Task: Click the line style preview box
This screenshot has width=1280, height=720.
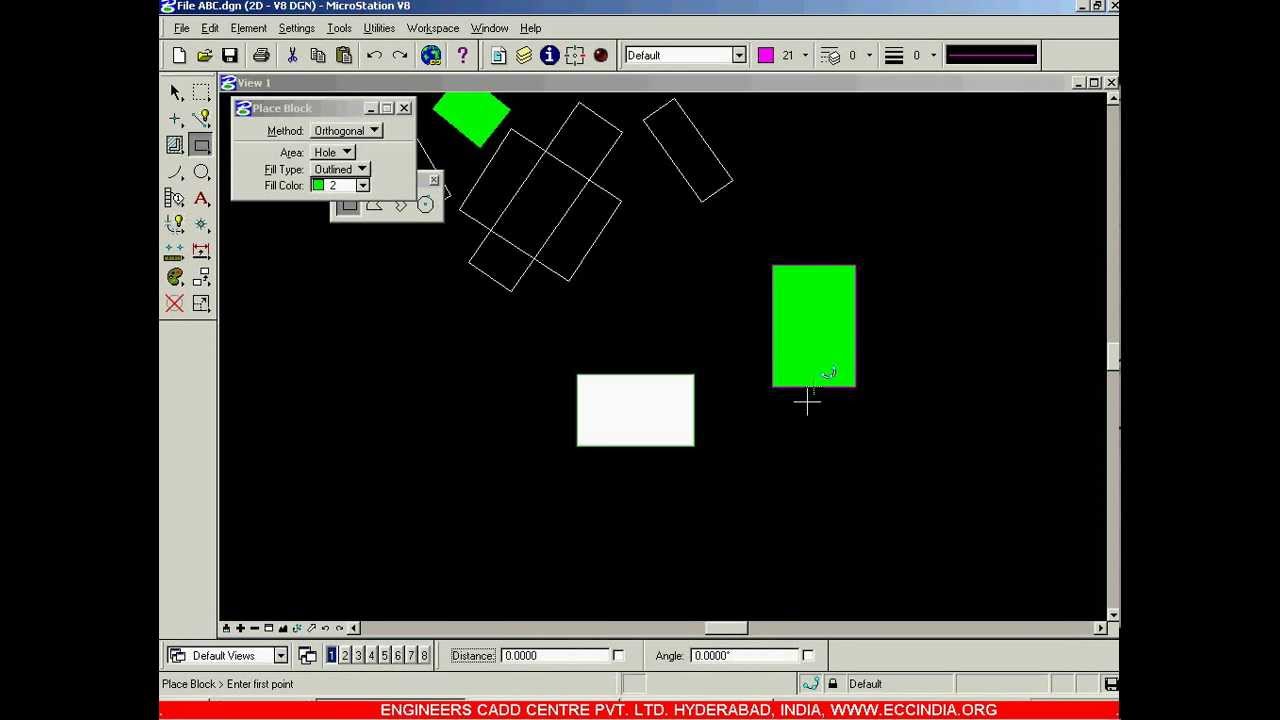Action: 991,56
